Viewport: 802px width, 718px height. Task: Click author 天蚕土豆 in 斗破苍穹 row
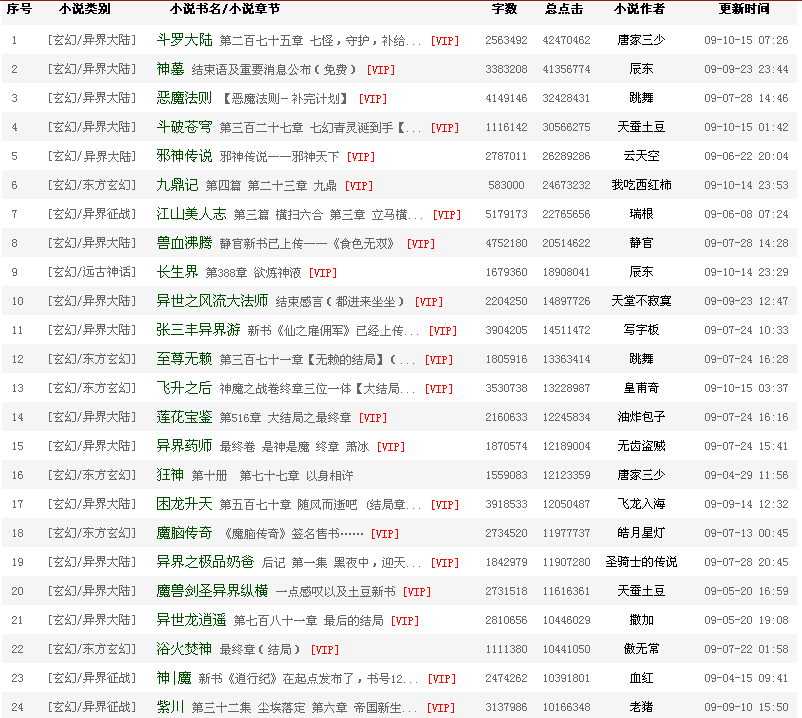641,127
